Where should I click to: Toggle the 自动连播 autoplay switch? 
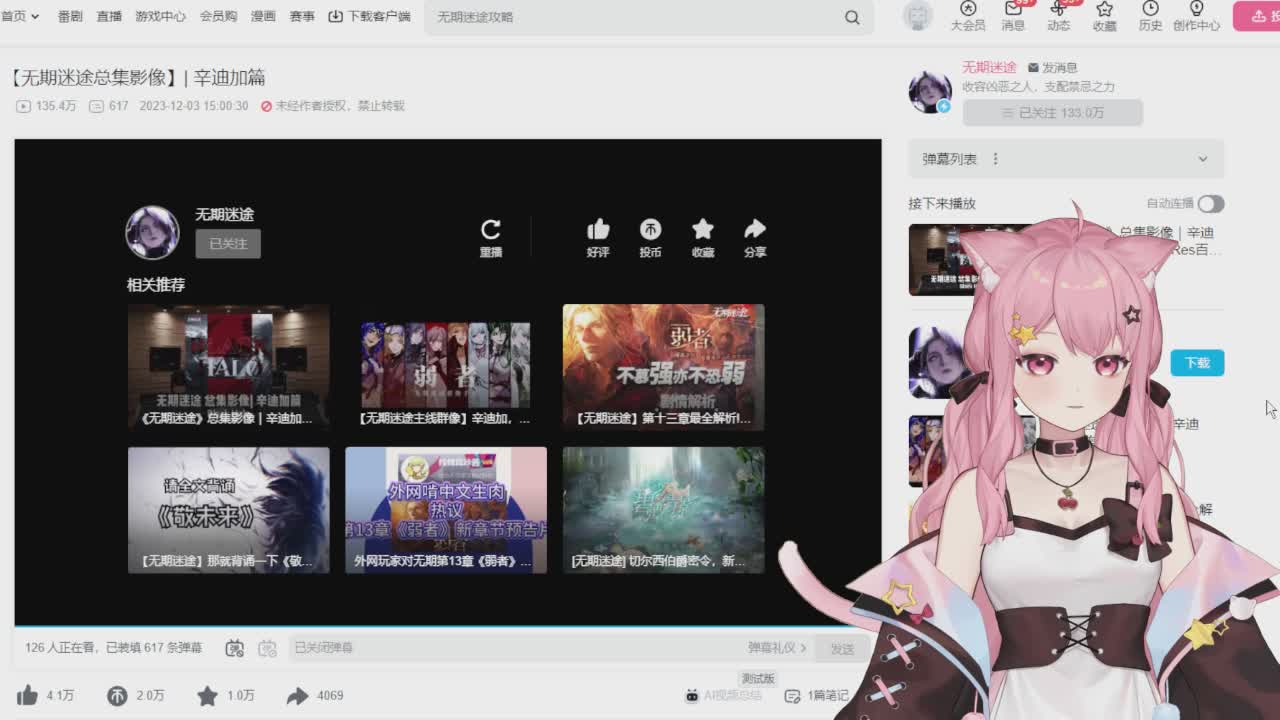point(1211,204)
